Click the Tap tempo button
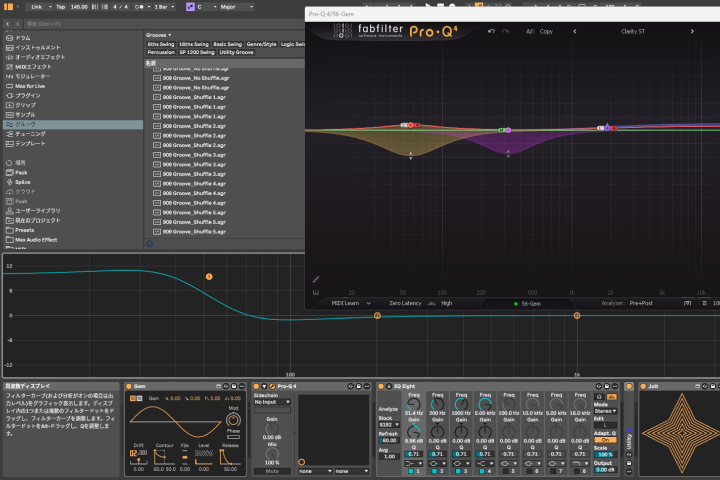 [x=60, y=7]
